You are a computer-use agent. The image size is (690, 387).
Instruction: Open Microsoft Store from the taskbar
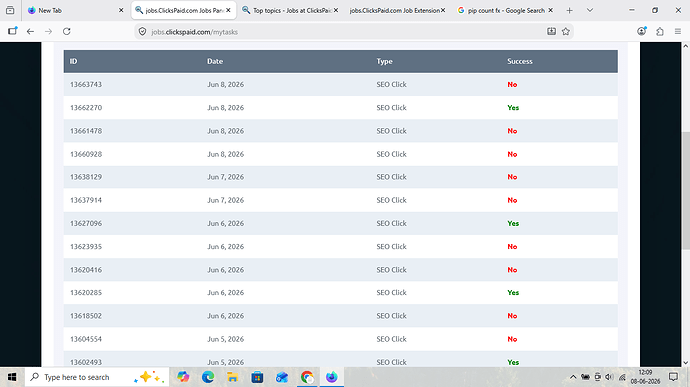pyautogui.click(x=257, y=377)
